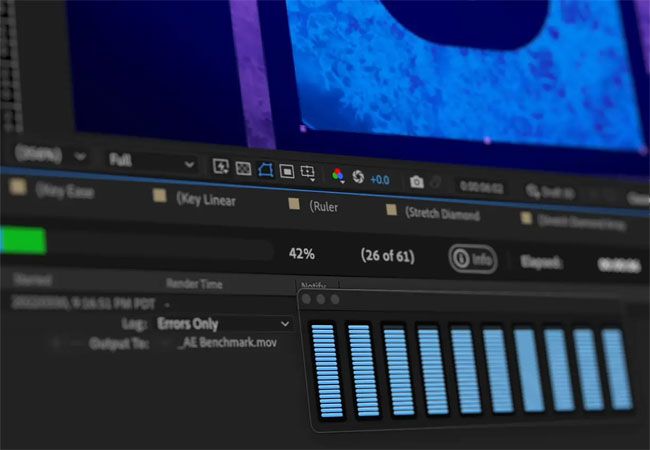Screen dimensions: 650x450
Task: Click the first CPU core bar
Action: tap(327, 371)
